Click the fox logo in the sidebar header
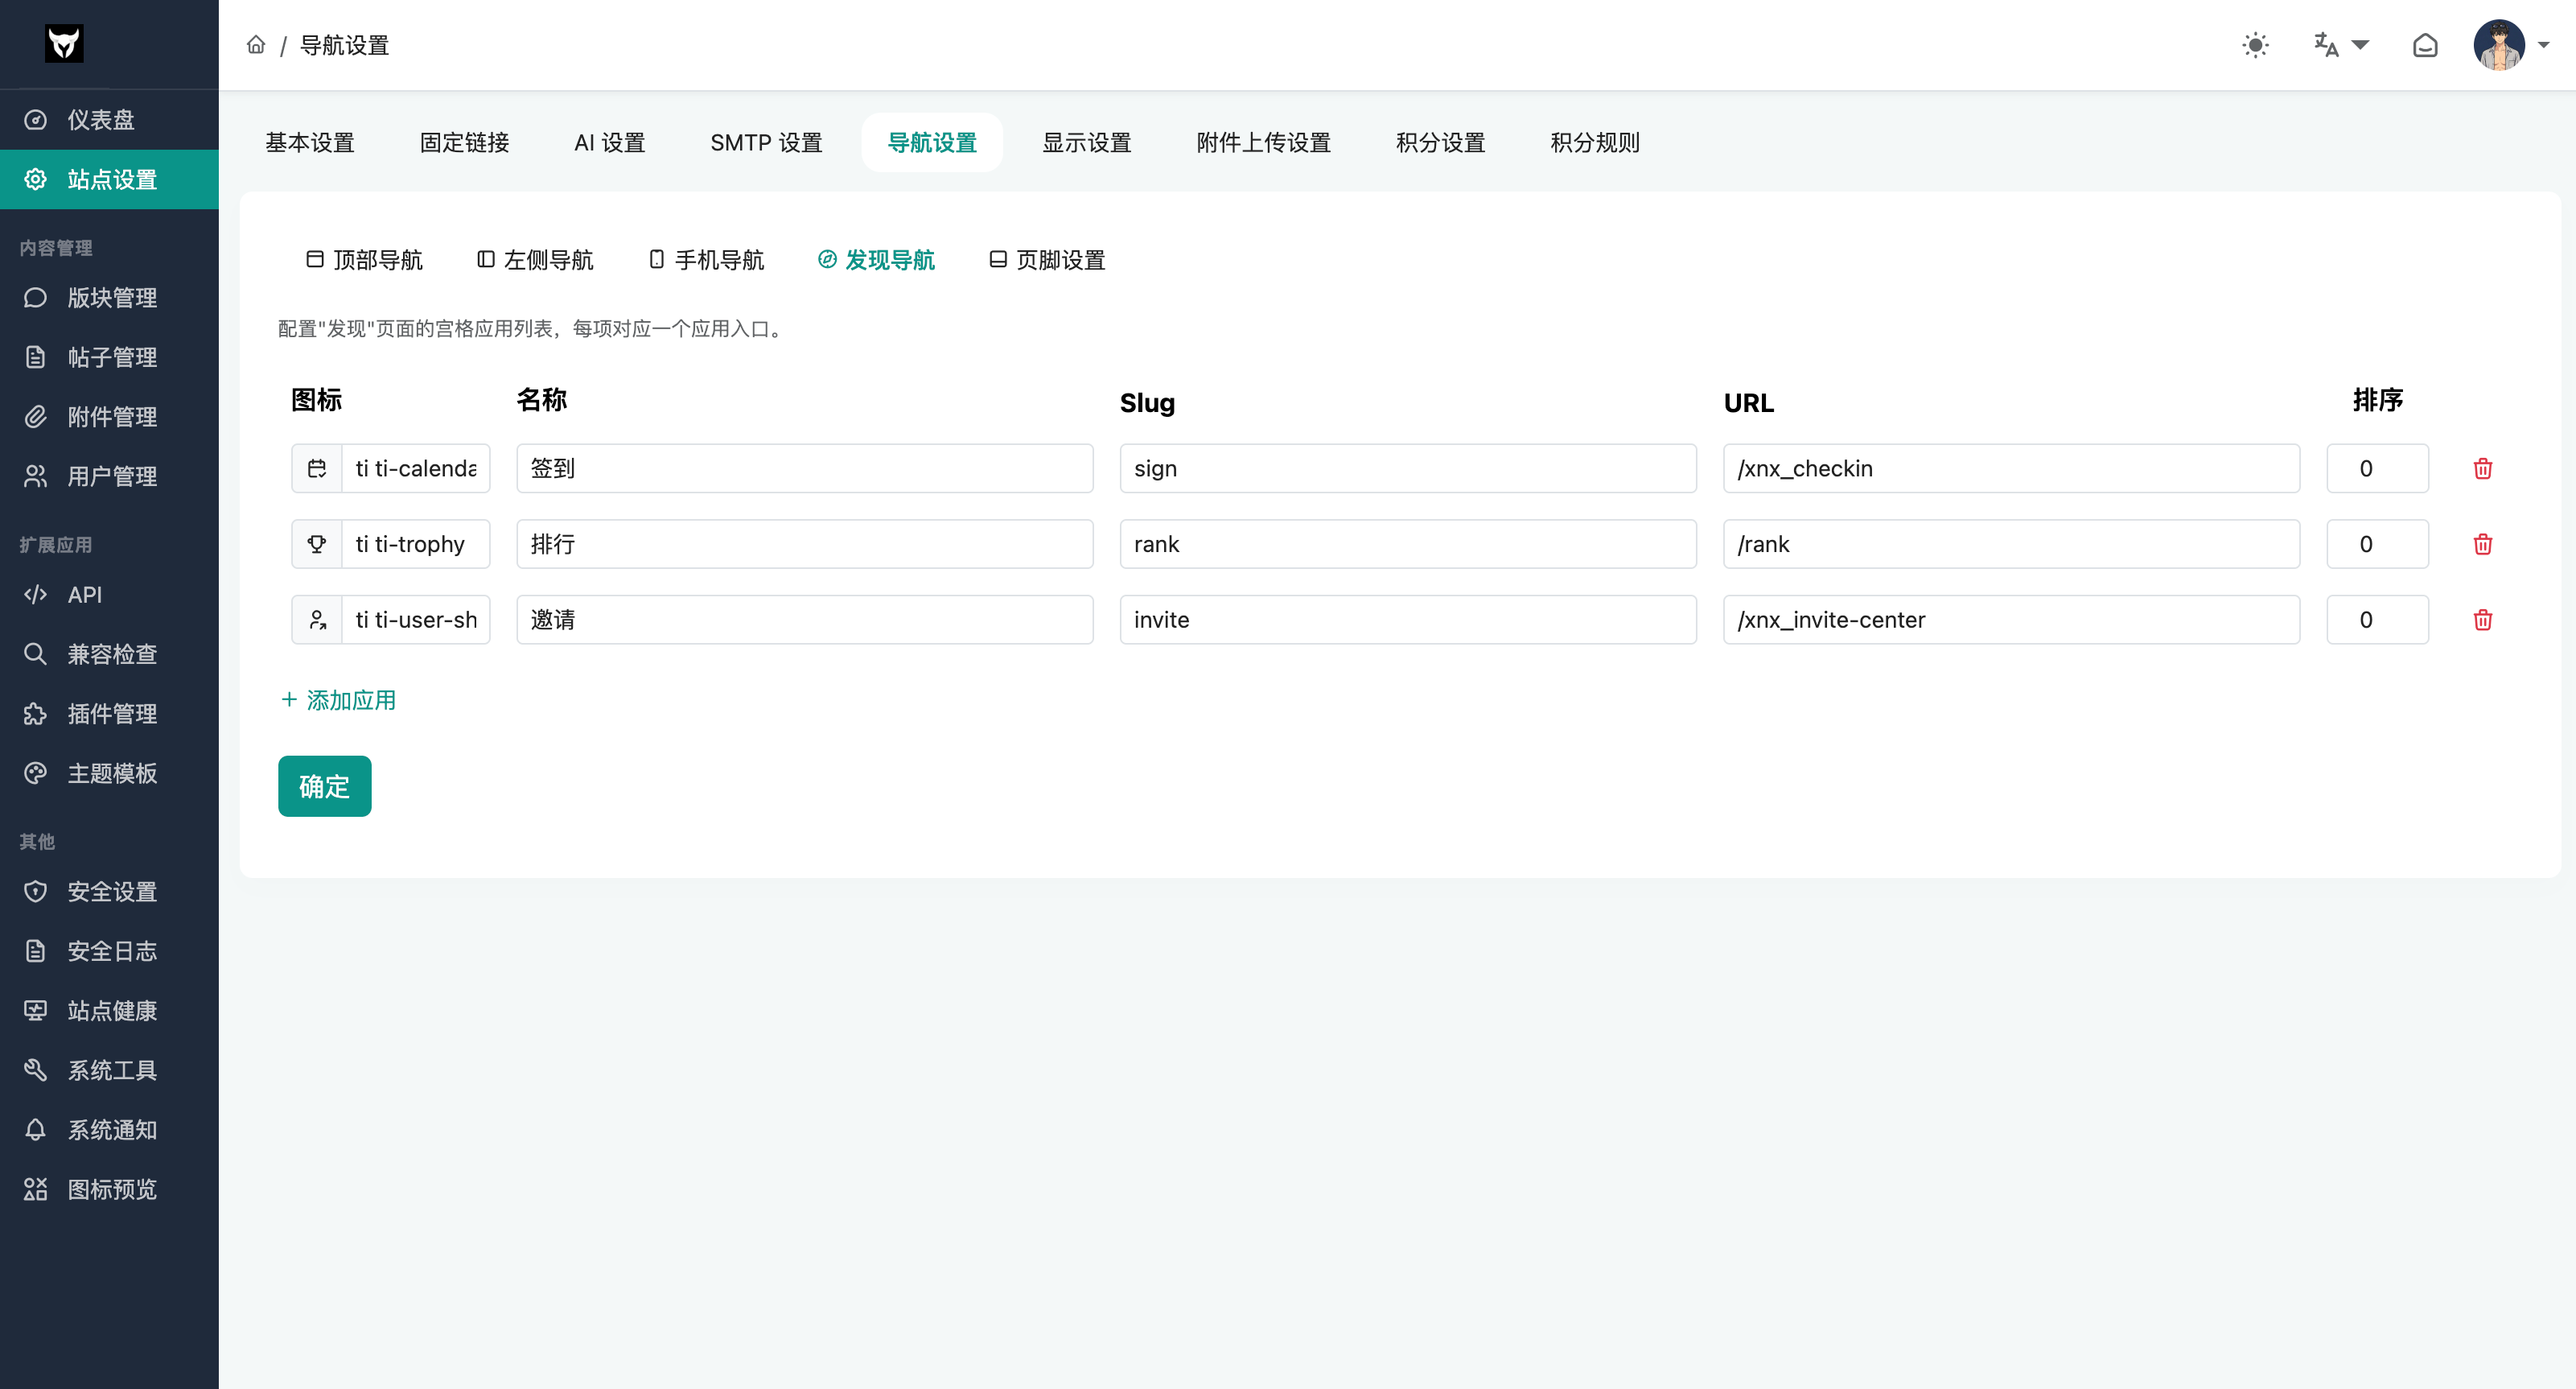The image size is (2576, 1389). (x=64, y=44)
